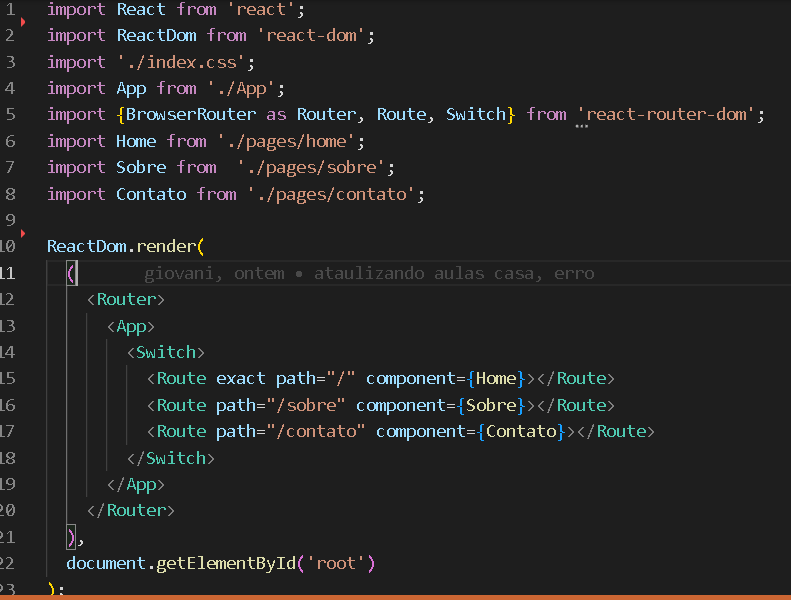Click the 'exact' attribute on the Home route
Screen dimensions: 791x600
[x=241, y=378]
